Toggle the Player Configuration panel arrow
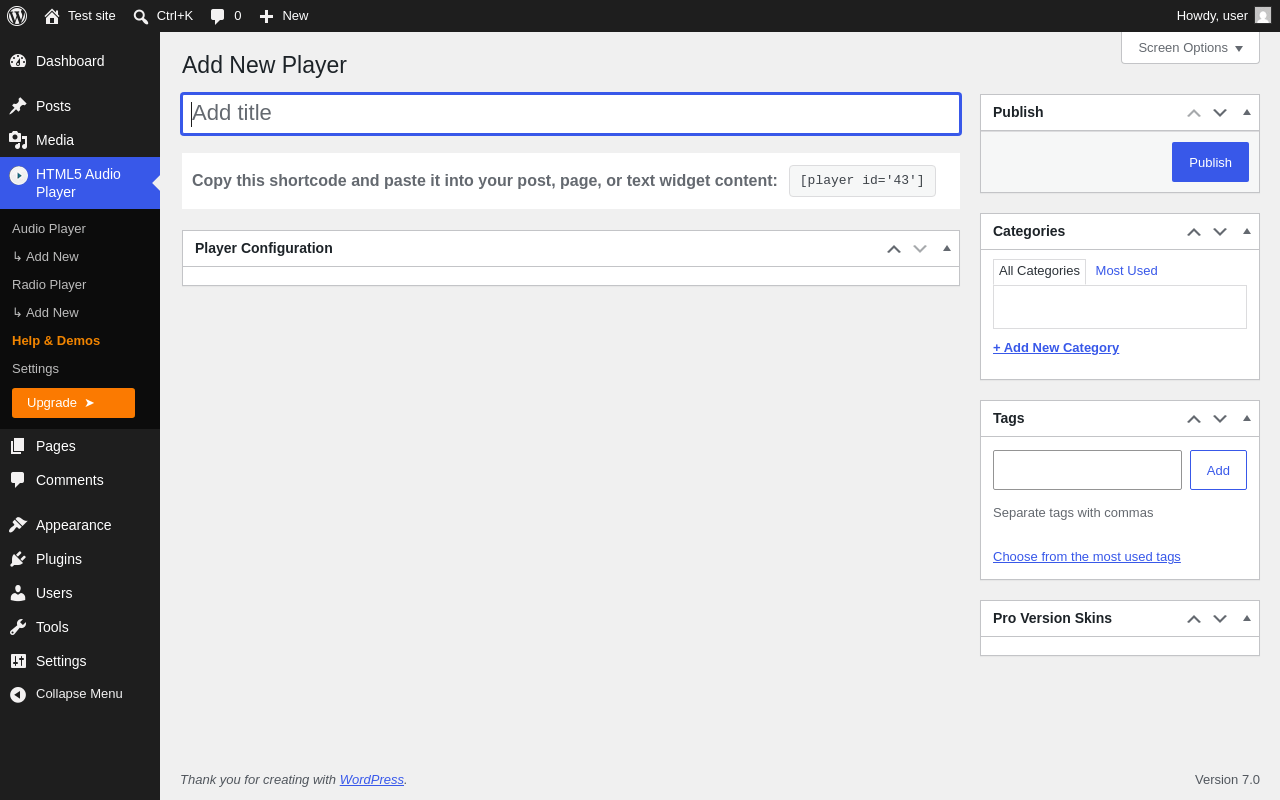Screen dimensions: 1280x800 [947, 248]
